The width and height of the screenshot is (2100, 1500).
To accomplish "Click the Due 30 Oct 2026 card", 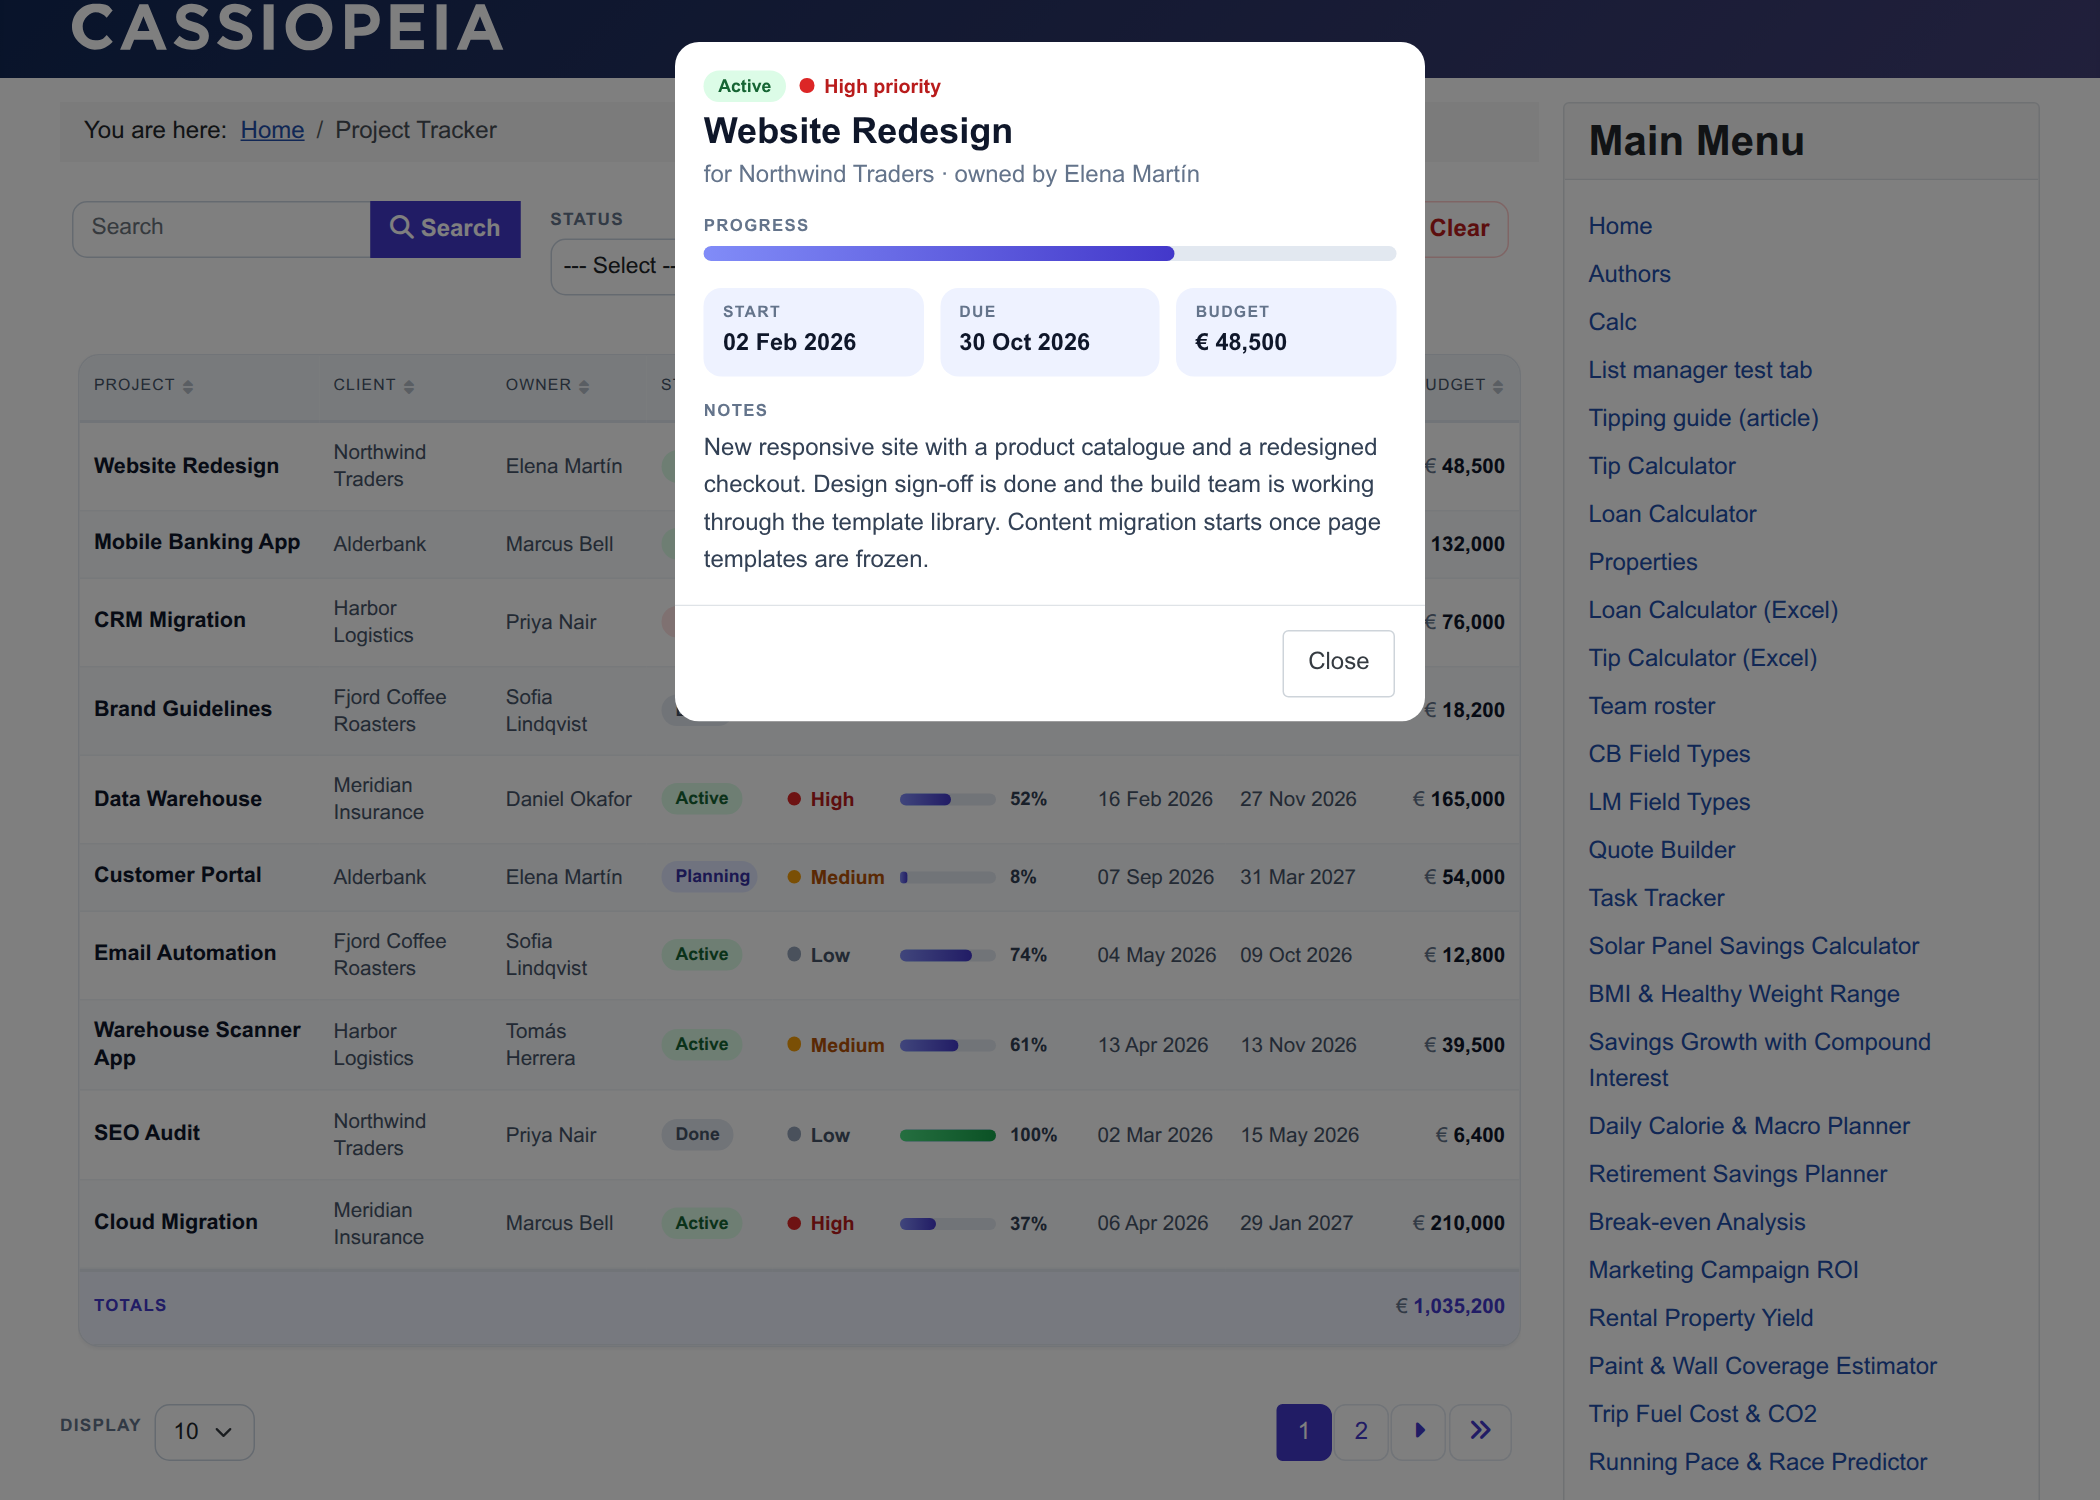I will pyautogui.click(x=1050, y=332).
